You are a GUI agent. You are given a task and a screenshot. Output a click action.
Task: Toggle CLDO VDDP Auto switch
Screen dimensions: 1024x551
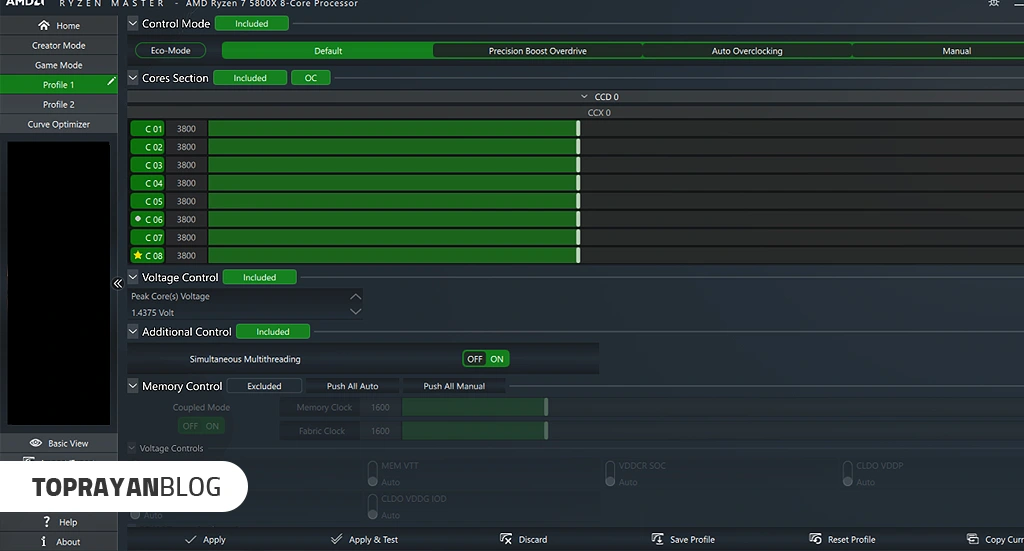point(848,473)
